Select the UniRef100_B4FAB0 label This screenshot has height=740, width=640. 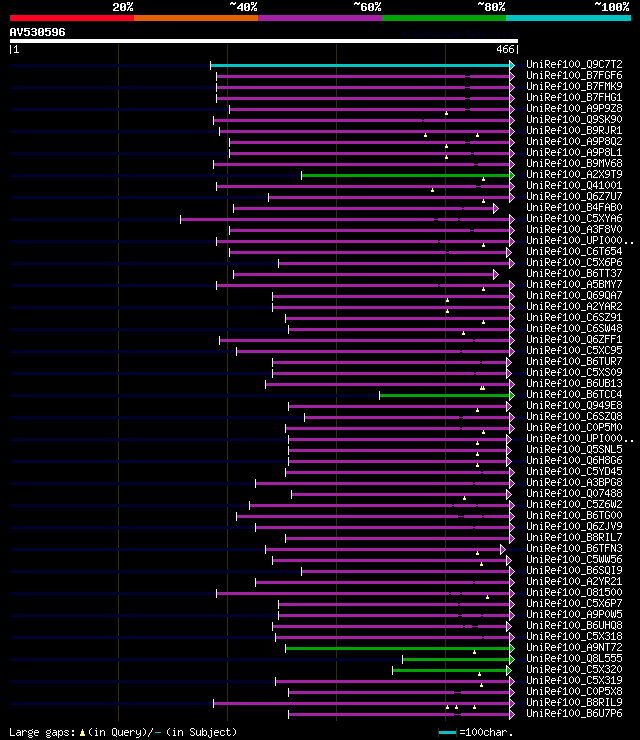tap(574, 208)
